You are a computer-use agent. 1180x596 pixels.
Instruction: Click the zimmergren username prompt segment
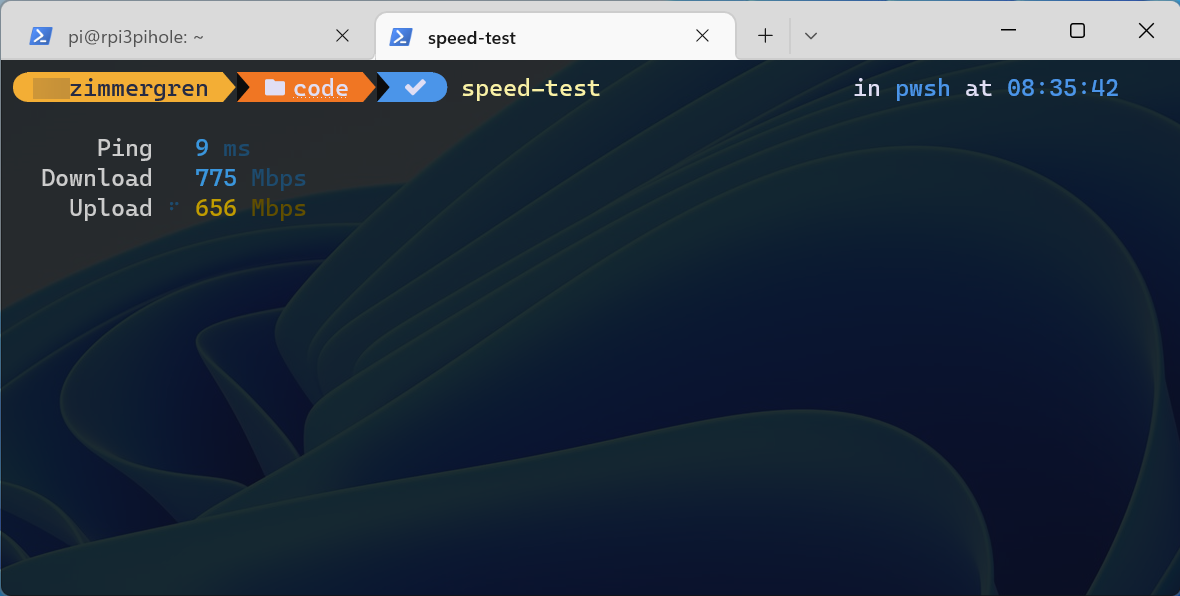139,88
